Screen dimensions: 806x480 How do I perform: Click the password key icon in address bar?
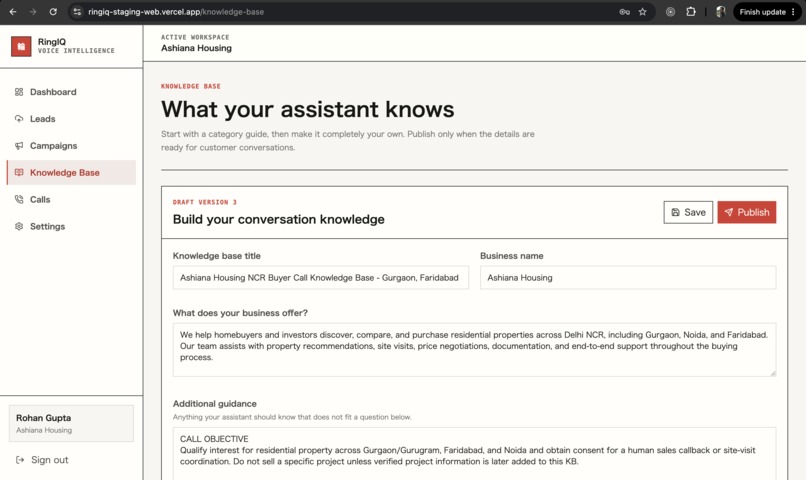point(625,12)
